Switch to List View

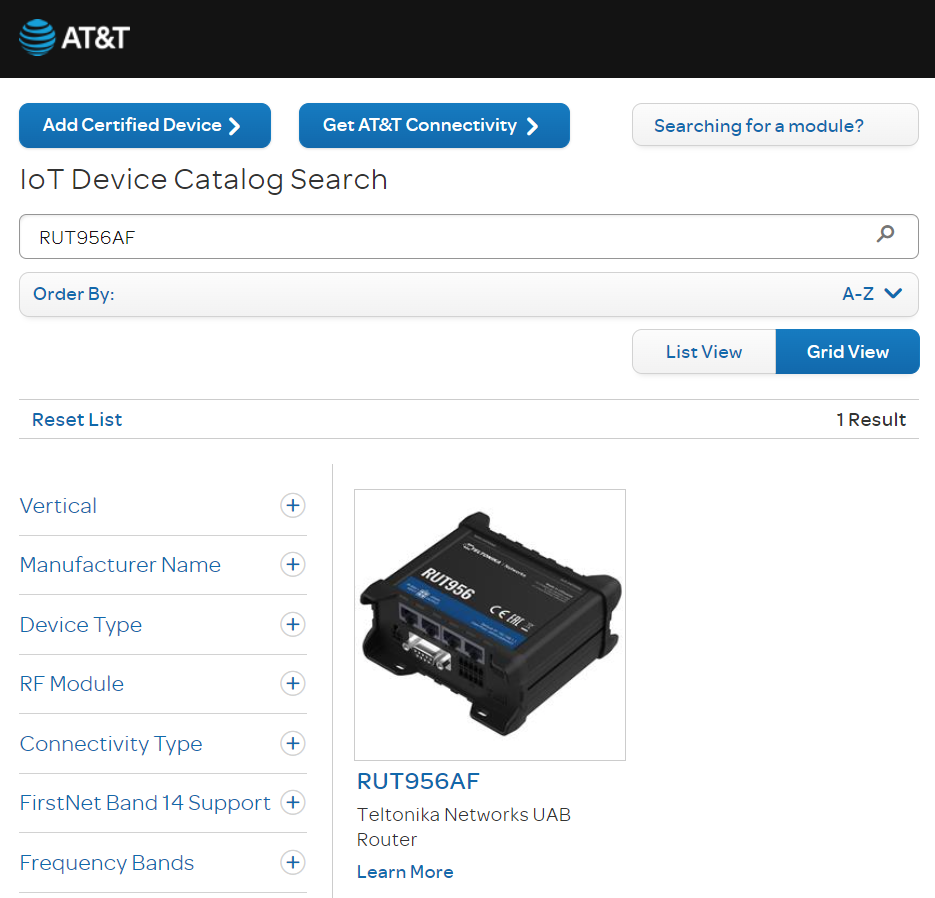[x=704, y=352]
